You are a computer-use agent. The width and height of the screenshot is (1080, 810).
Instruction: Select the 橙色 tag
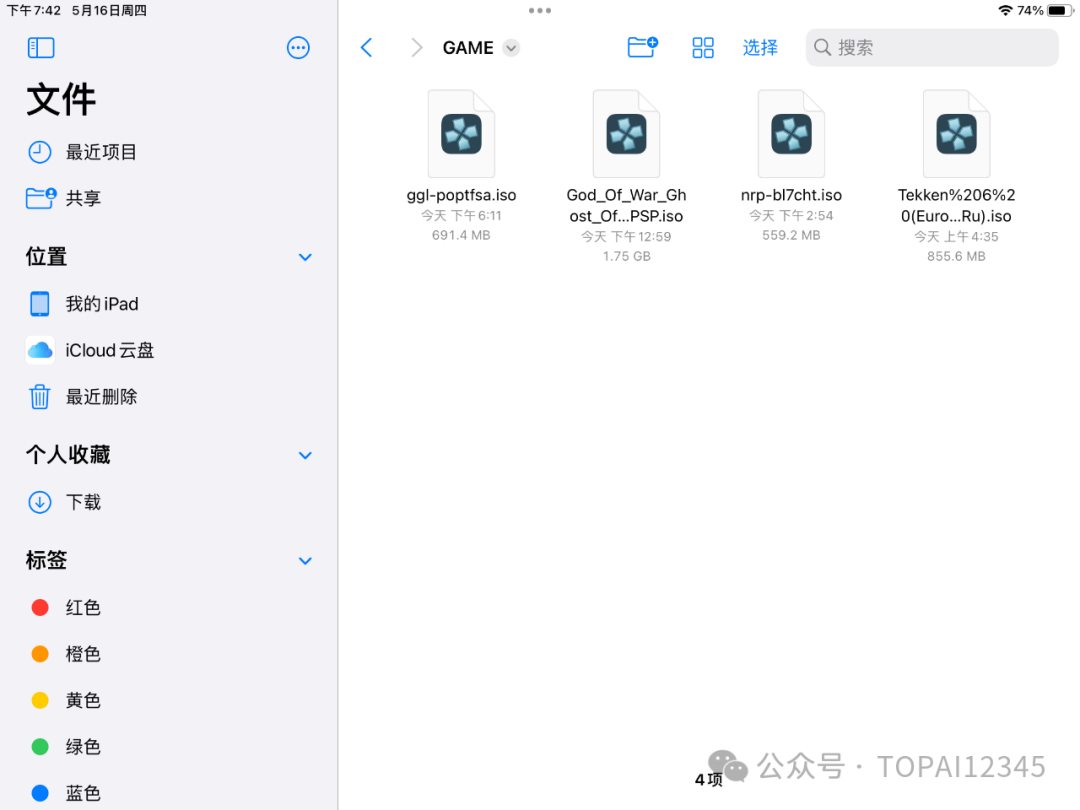[169, 654]
